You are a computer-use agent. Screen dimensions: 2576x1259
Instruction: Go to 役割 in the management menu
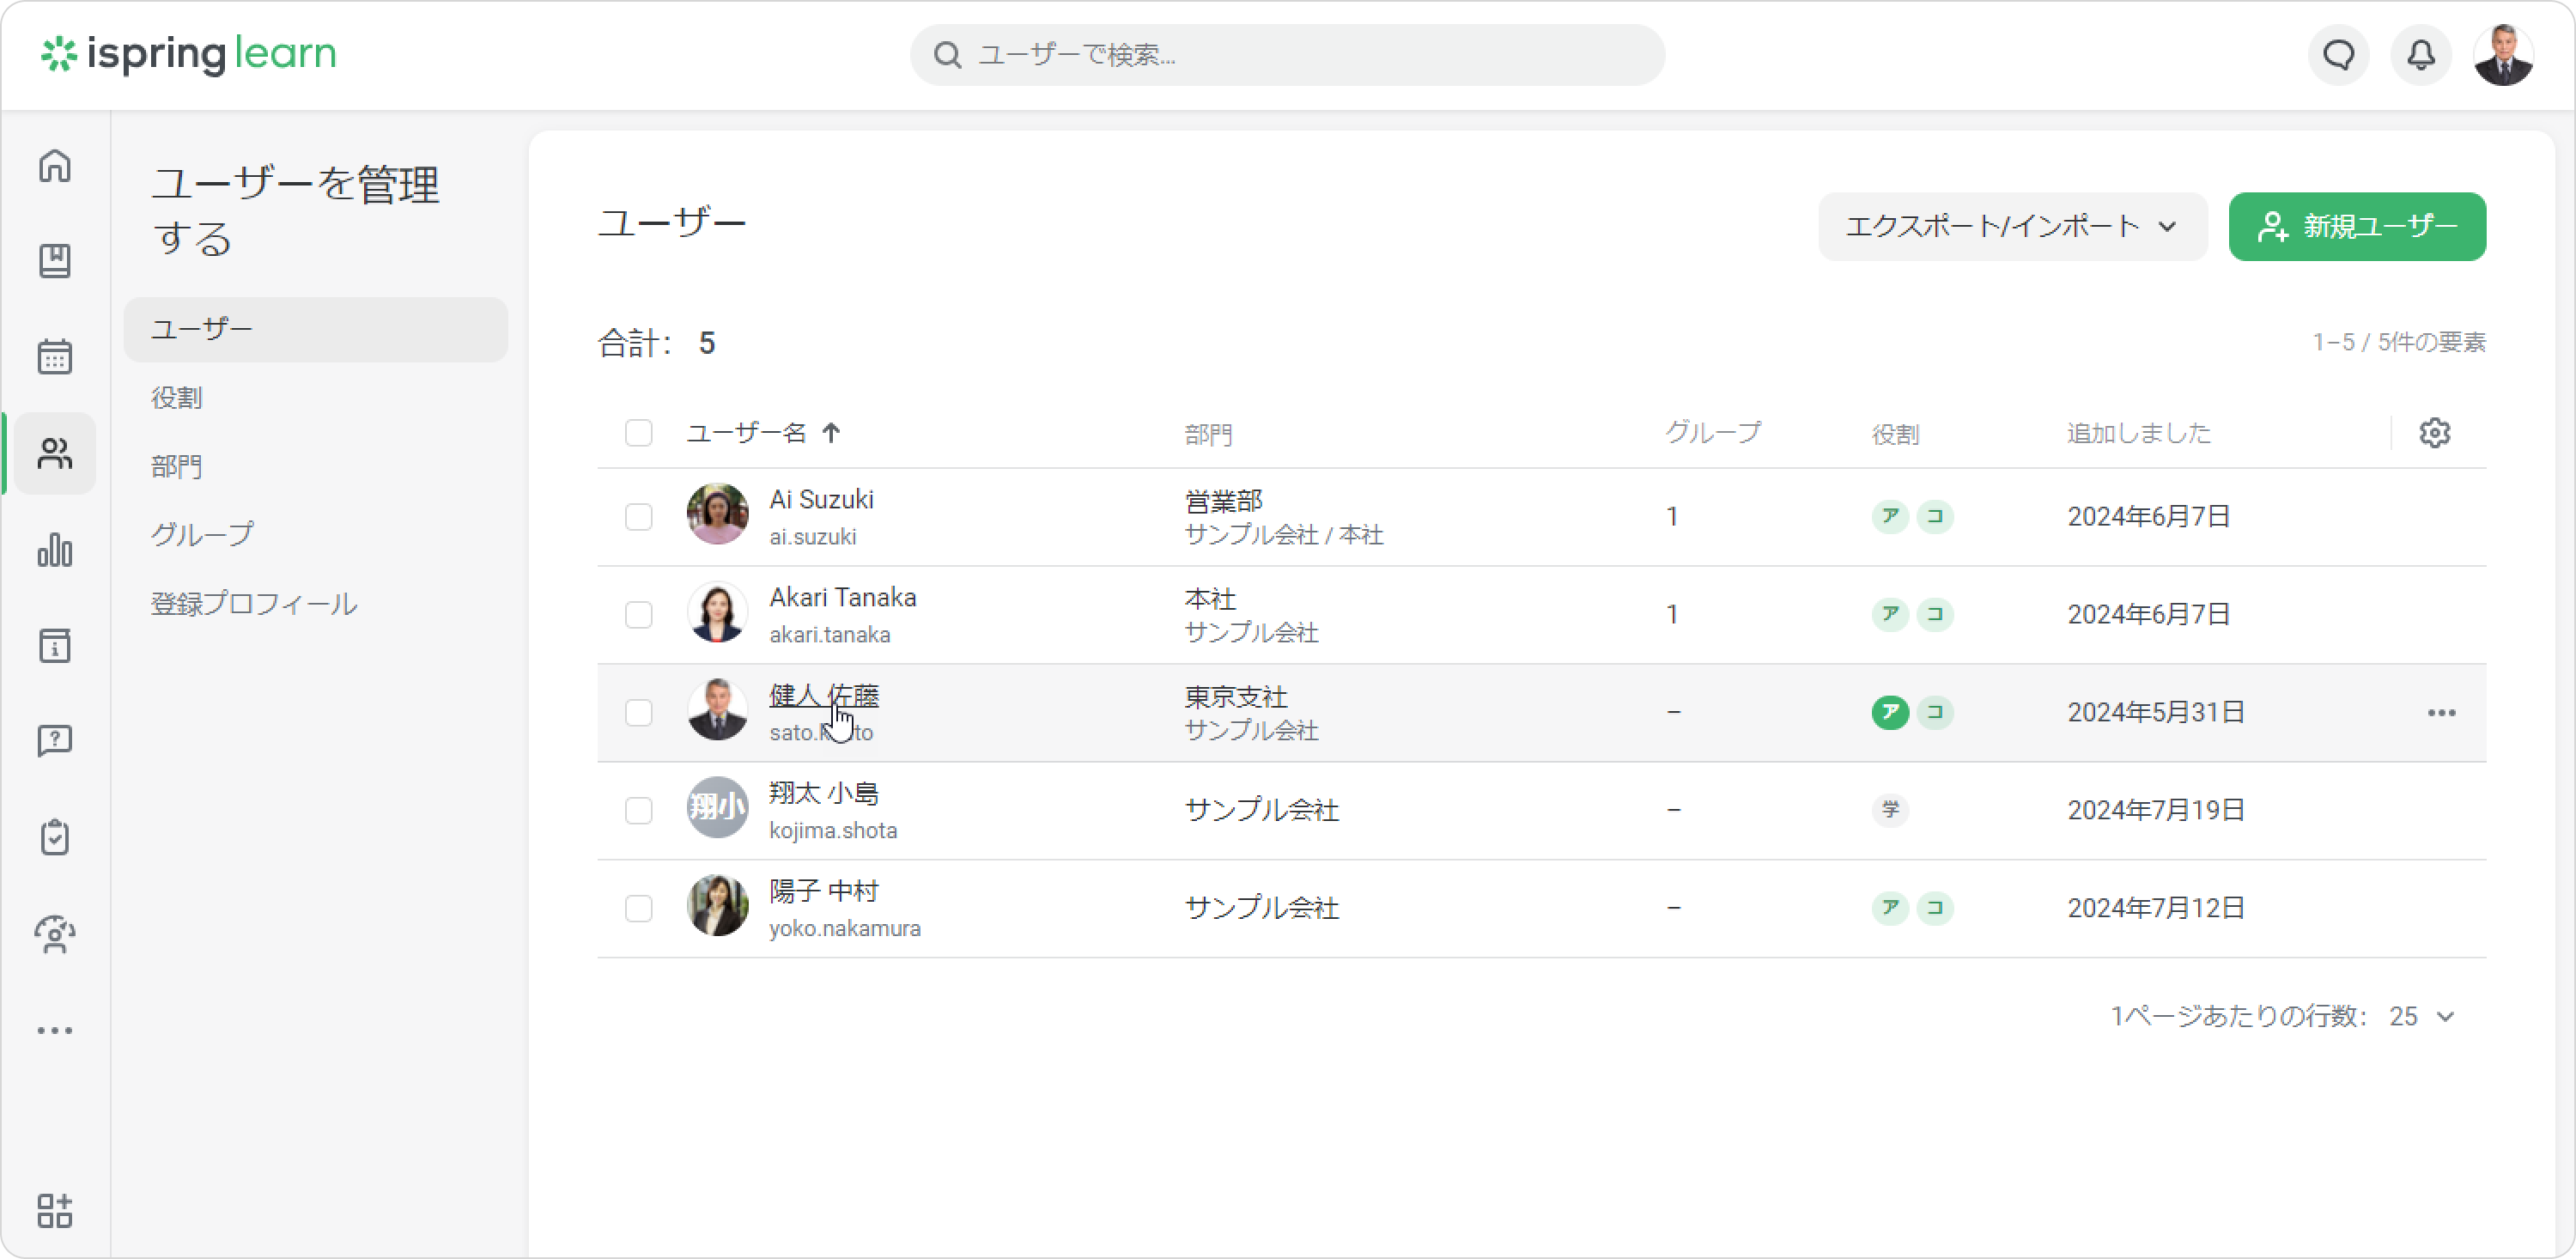coord(177,398)
